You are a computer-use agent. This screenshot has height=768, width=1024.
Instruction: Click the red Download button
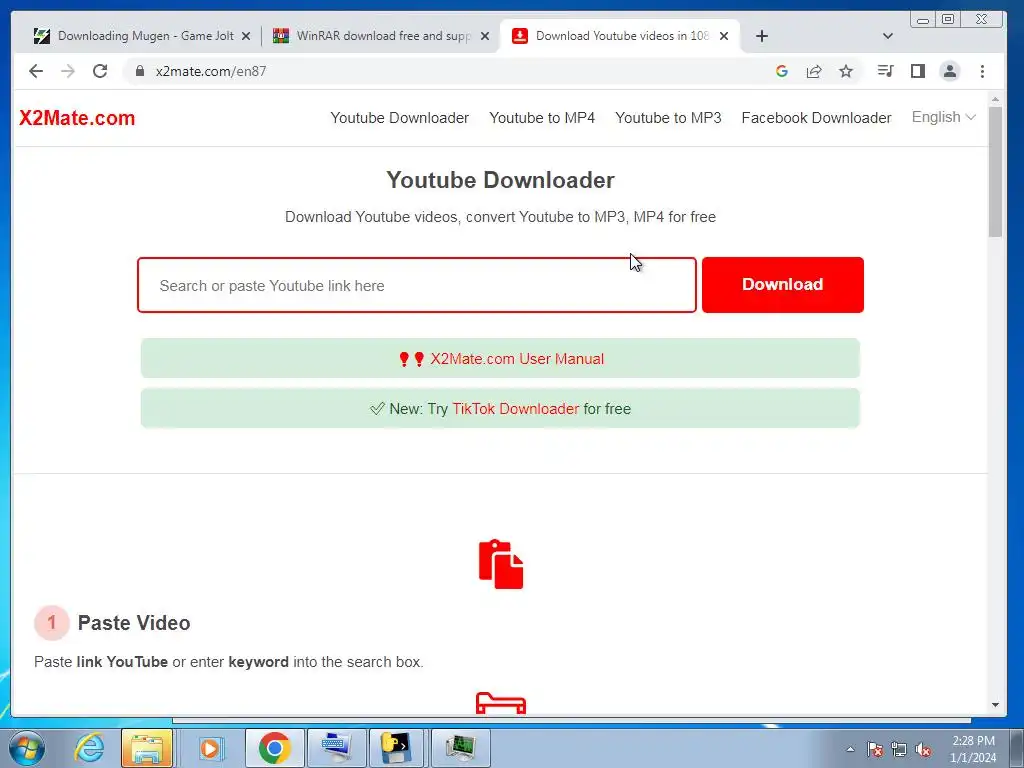point(782,285)
